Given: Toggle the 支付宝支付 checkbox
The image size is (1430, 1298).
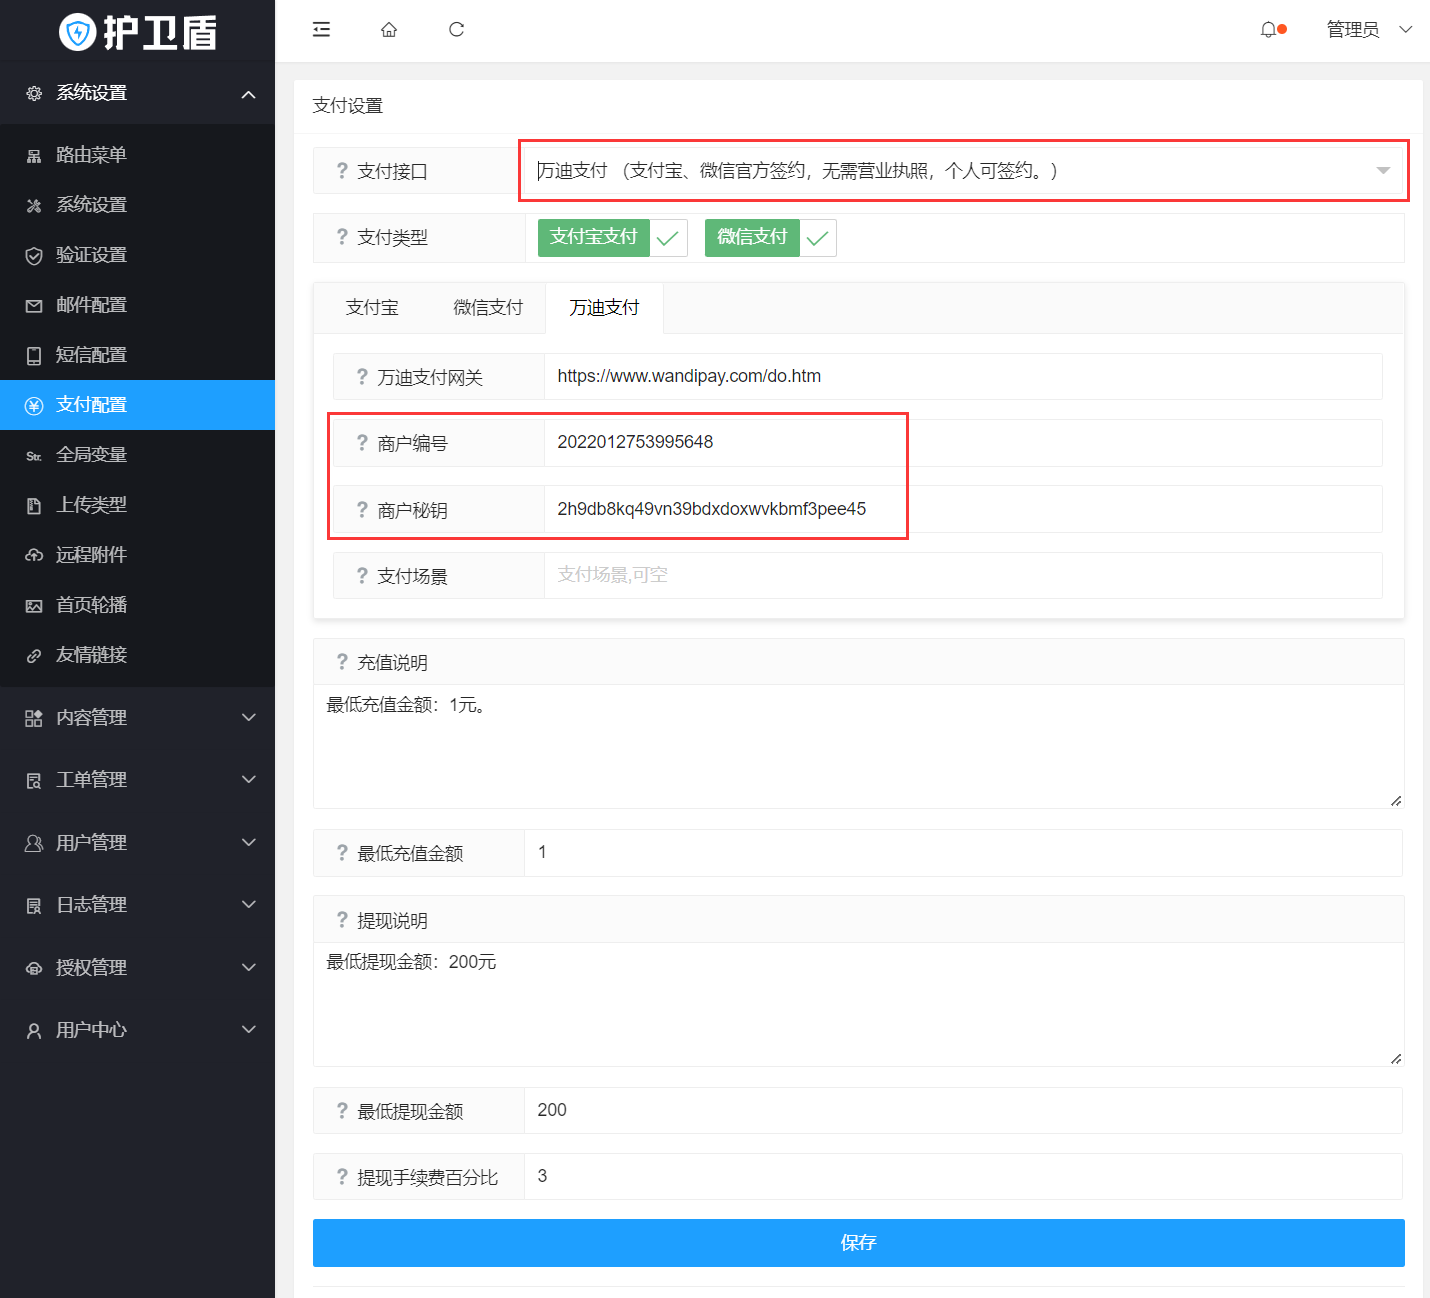Looking at the screenshot, I should [613, 238].
